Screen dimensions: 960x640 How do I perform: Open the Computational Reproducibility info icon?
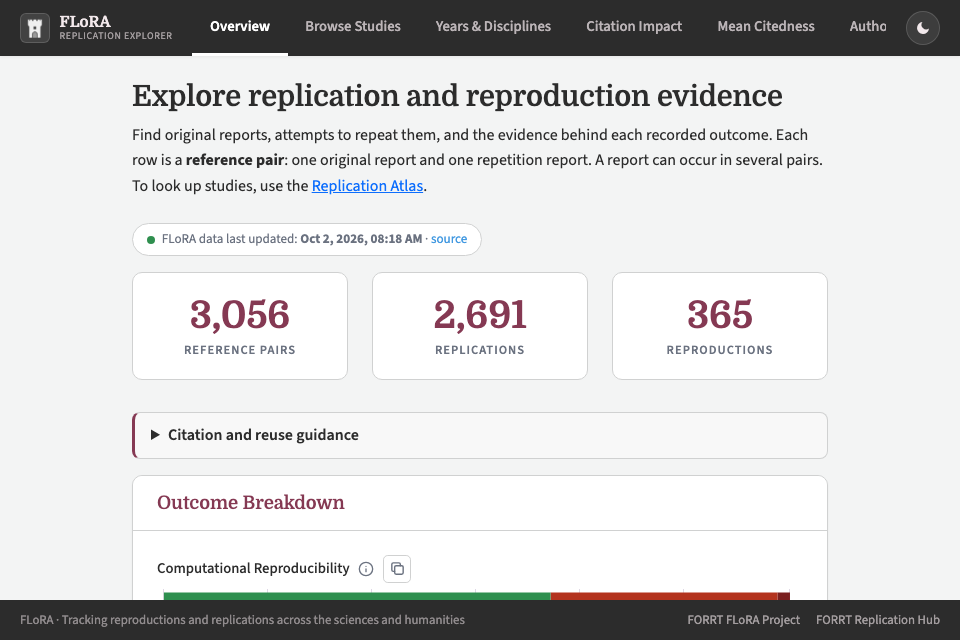click(366, 569)
